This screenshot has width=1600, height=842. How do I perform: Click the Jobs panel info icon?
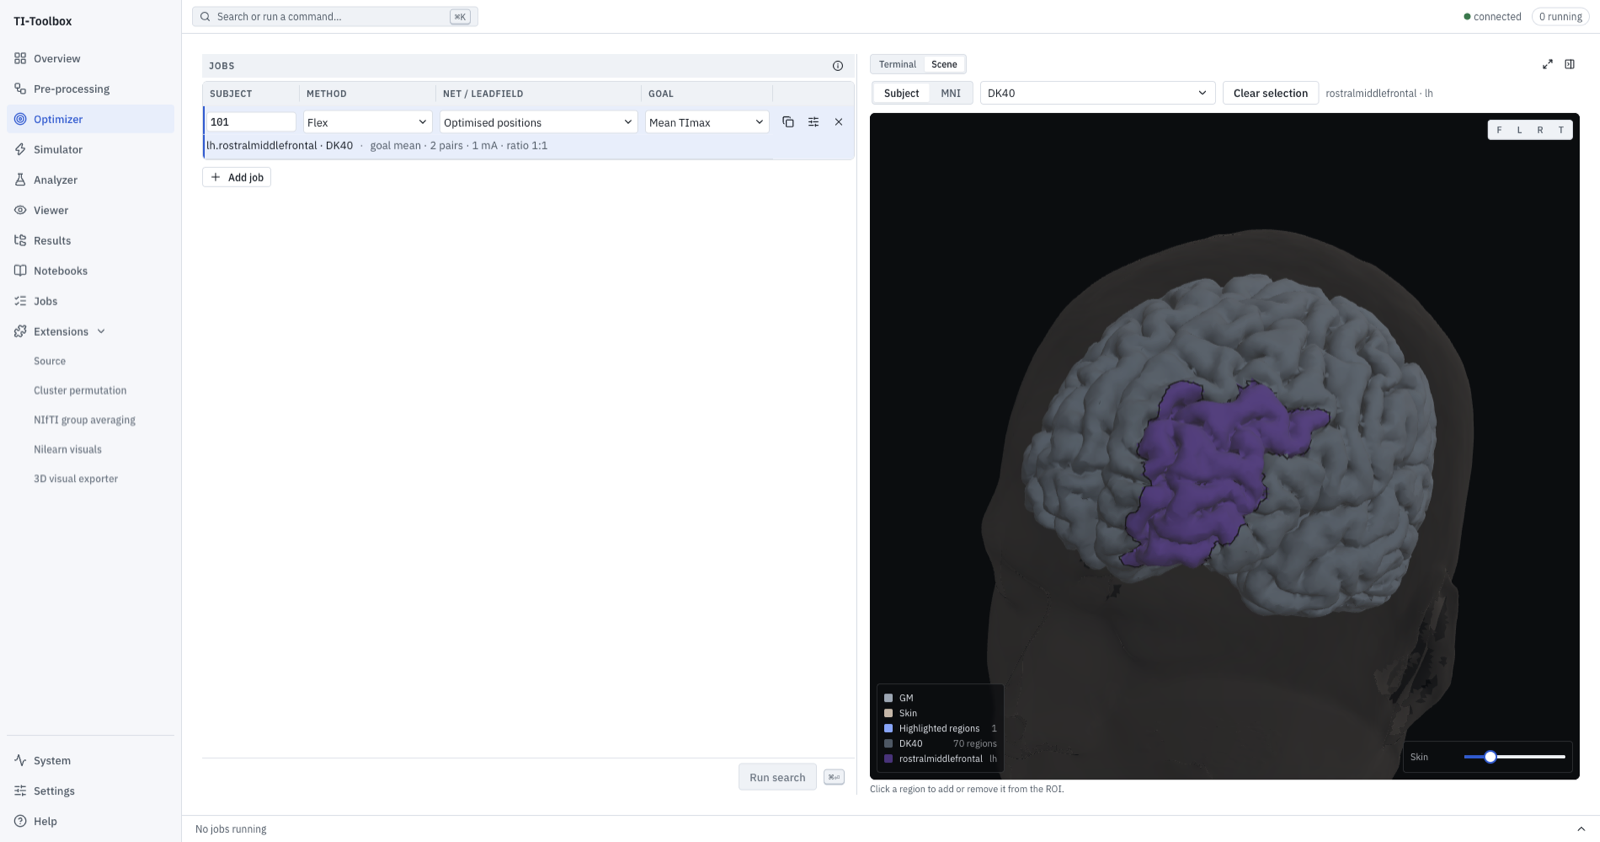click(838, 66)
